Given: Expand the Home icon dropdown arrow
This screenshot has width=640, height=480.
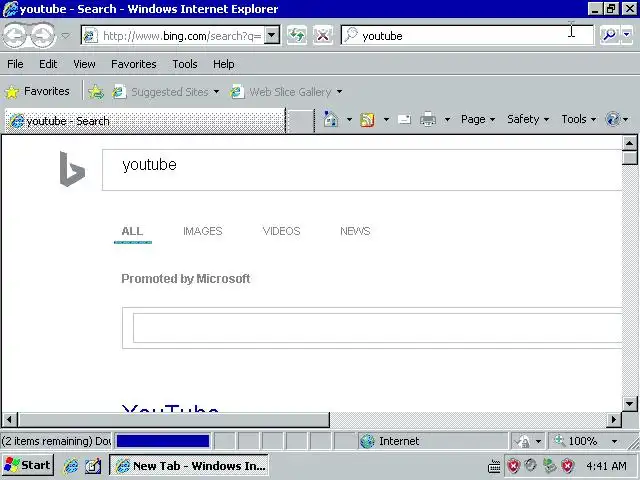Looking at the screenshot, I should (x=349, y=120).
